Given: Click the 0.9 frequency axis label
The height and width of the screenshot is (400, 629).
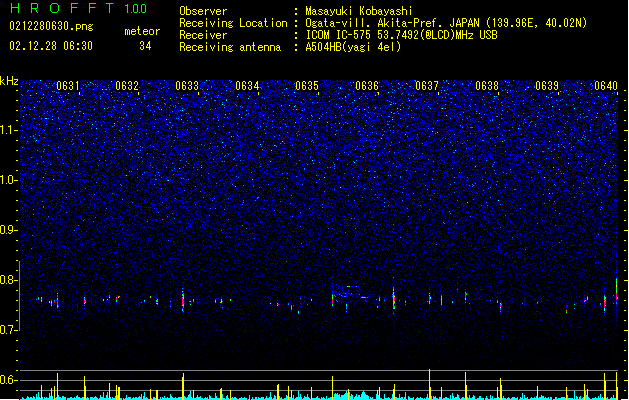Looking at the screenshot, I should [9, 230].
